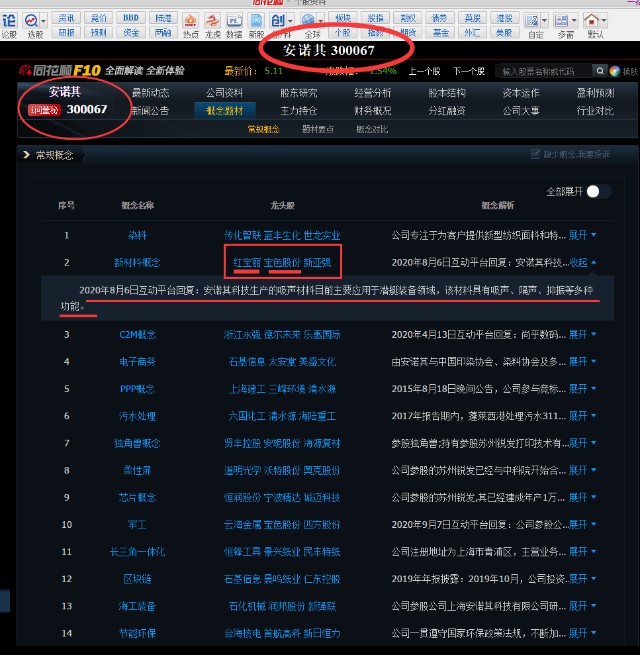
Task: Click the 缺少概念,我要投诉 feedback link
Action: coord(570,154)
